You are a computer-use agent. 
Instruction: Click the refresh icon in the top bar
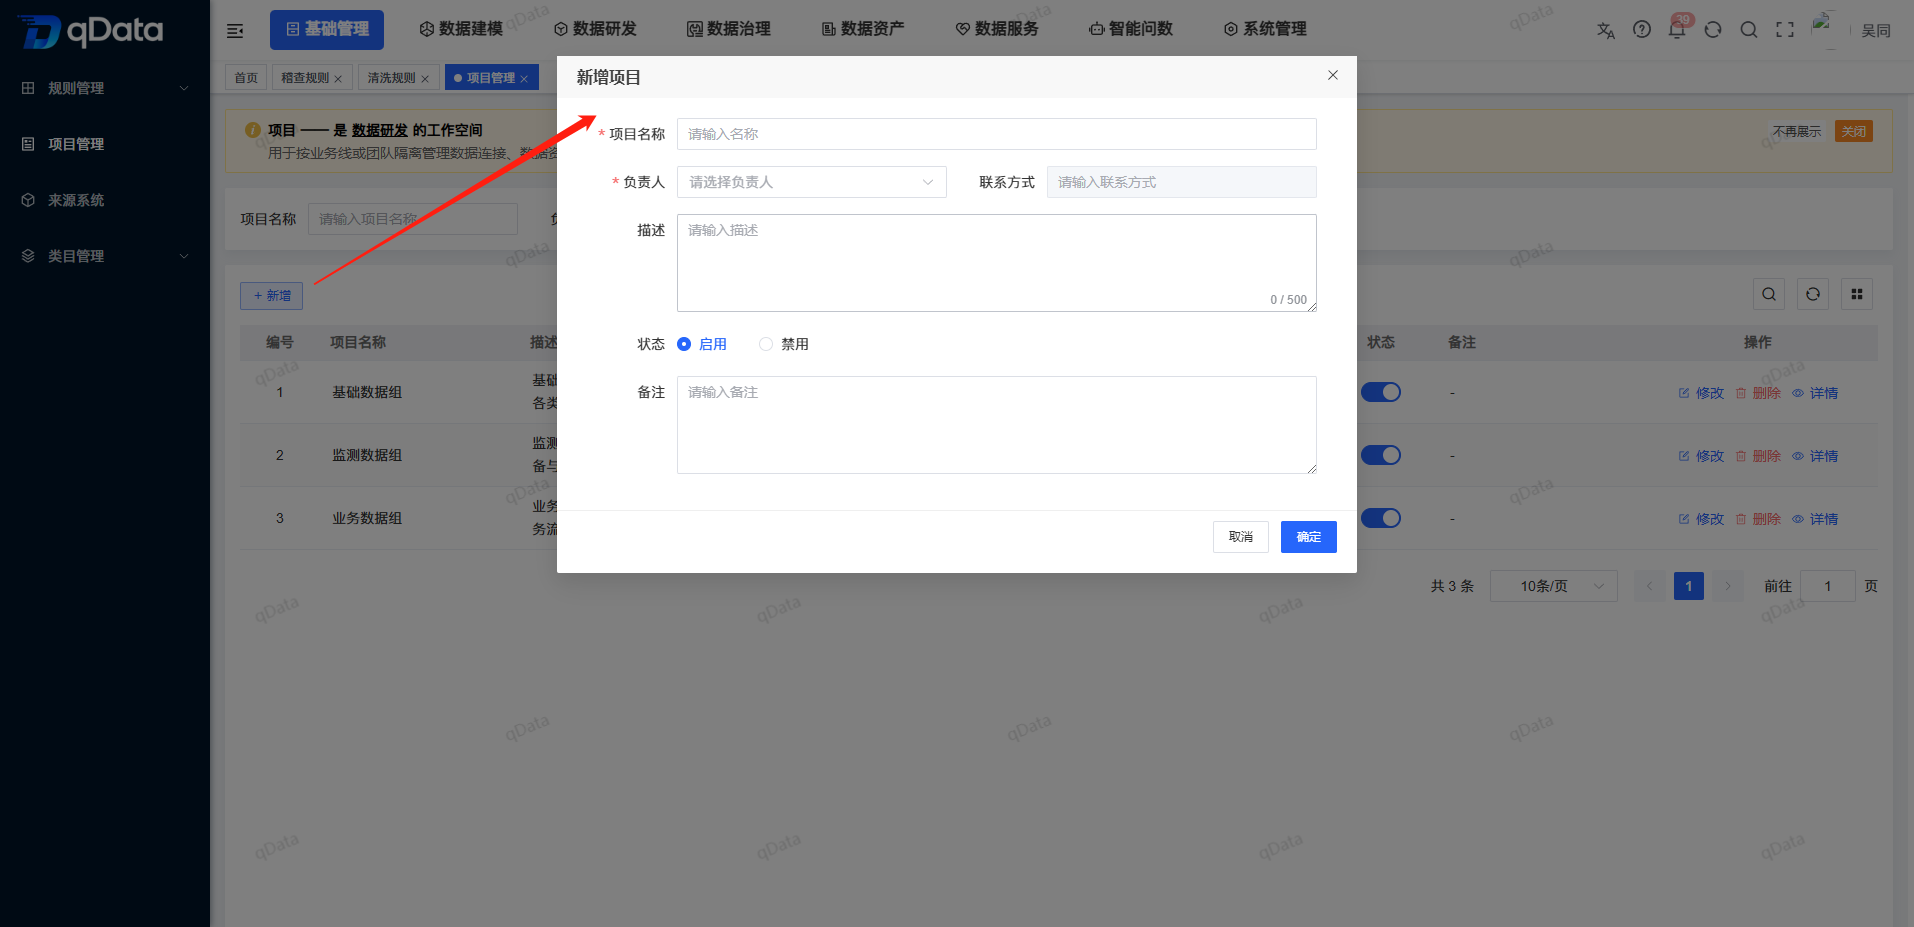(x=1713, y=30)
